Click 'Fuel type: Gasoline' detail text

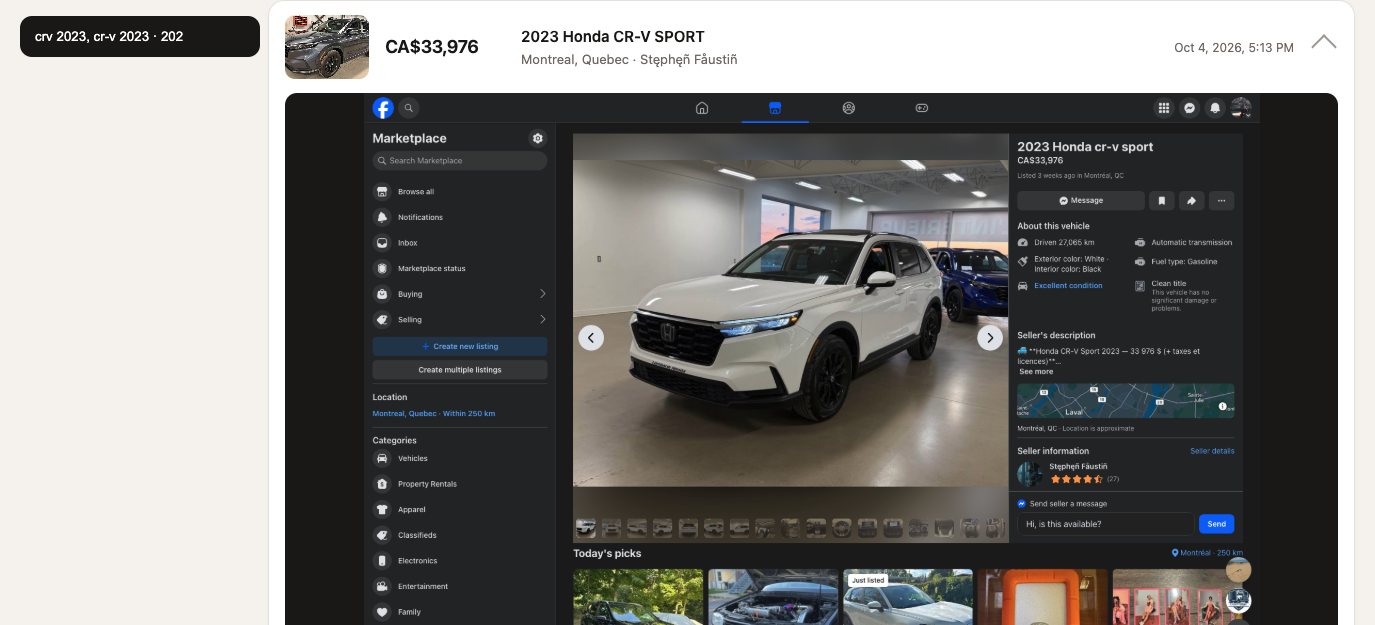[x=1185, y=262]
